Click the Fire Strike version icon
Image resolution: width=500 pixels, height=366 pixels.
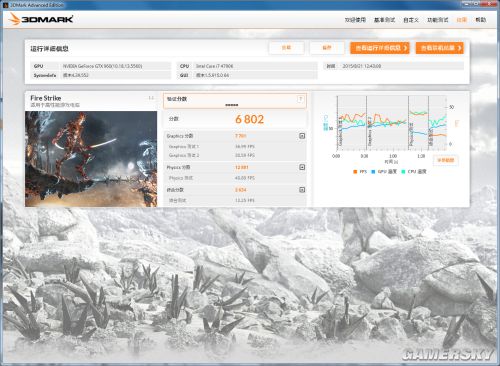(x=151, y=98)
